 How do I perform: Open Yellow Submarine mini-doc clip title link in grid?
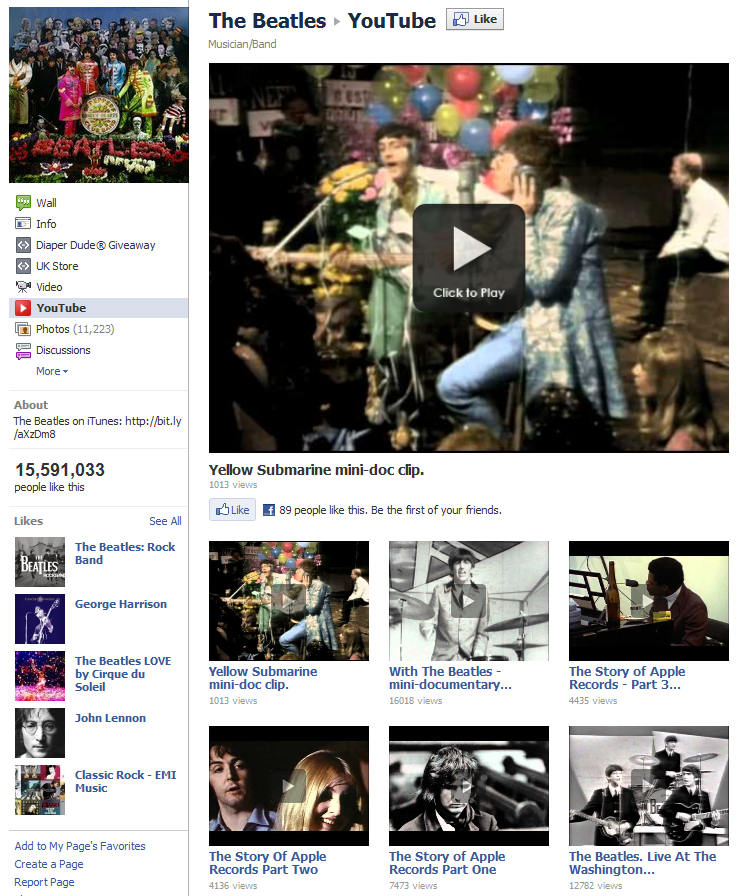[263, 678]
